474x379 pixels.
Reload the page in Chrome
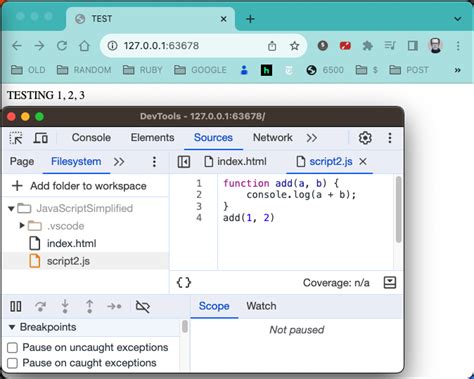62,46
